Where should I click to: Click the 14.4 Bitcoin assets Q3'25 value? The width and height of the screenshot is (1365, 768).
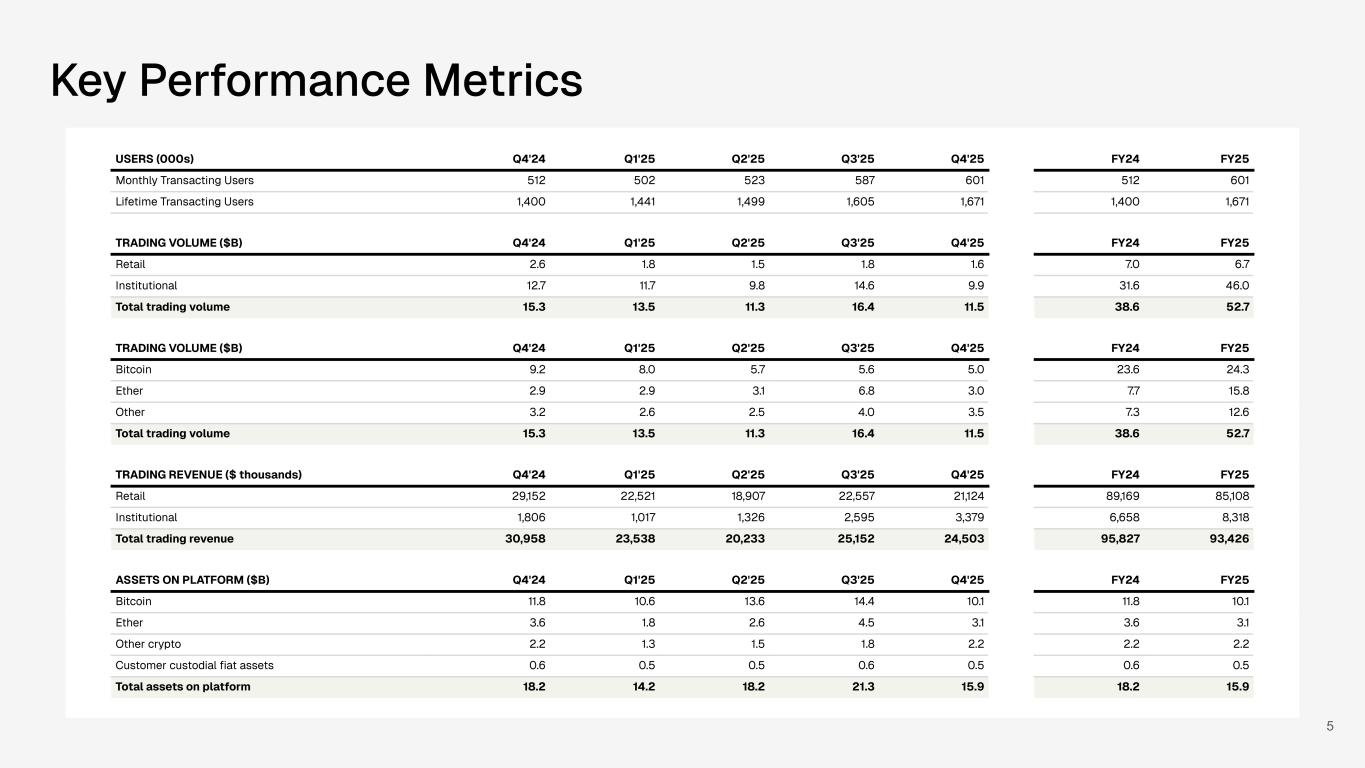coord(862,602)
